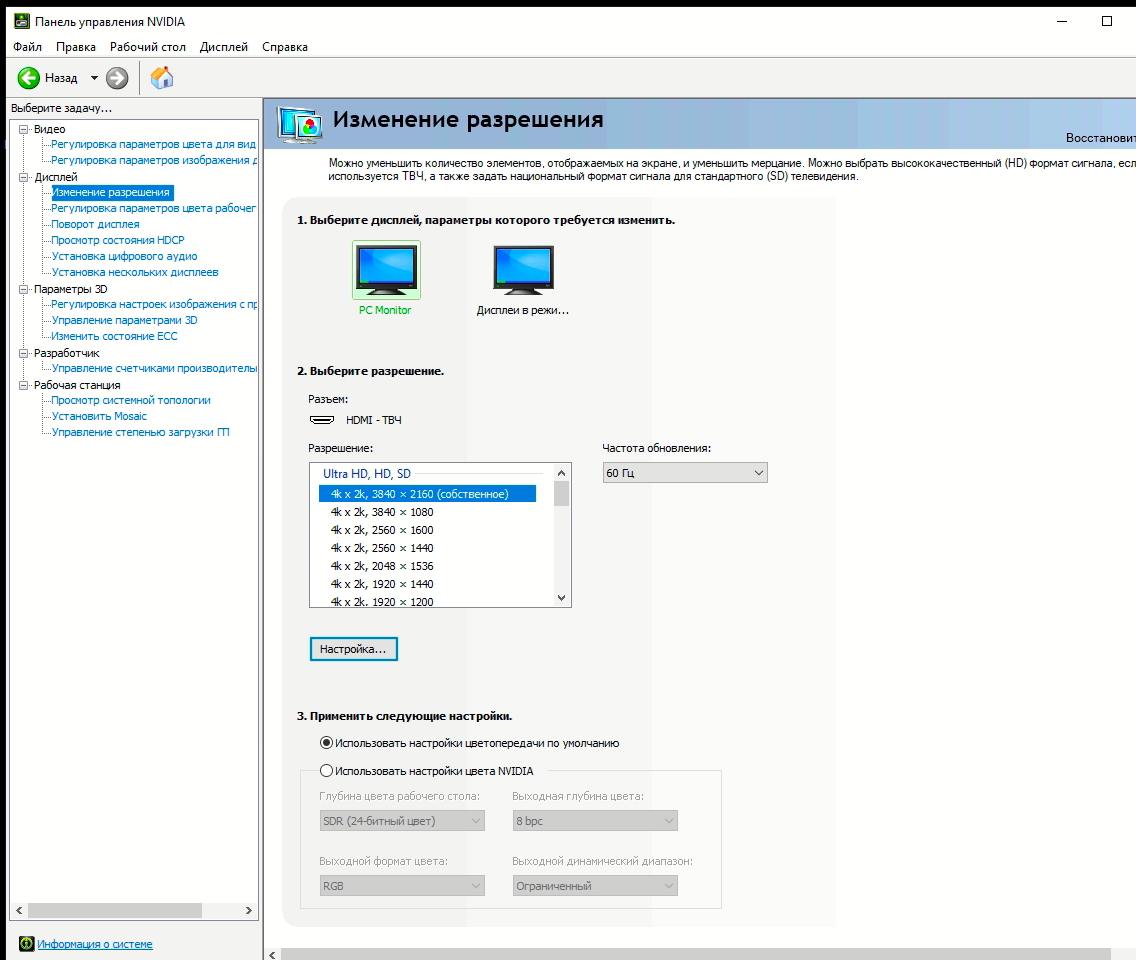The width and height of the screenshot is (1136, 960).
Task: Open 'Регулировка параметров цвета для видео' task
Action: (x=154, y=144)
